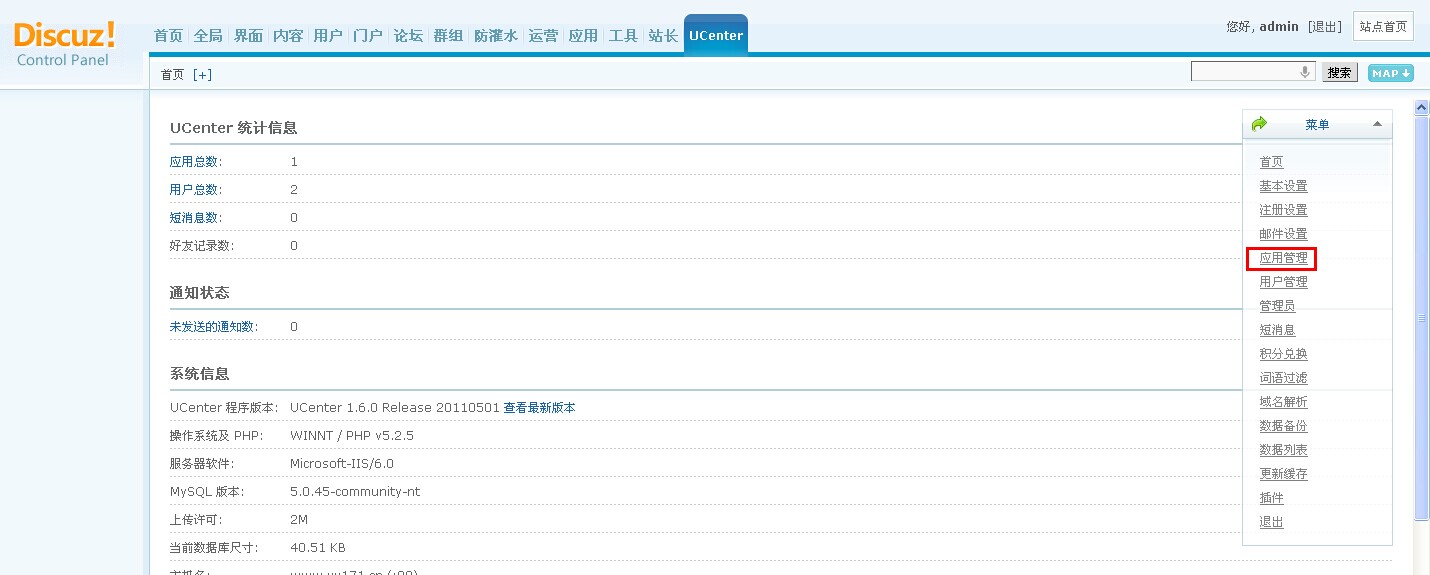1430x575 pixels.
Task: Click the green arrow menu icon
Action: 1259,124
